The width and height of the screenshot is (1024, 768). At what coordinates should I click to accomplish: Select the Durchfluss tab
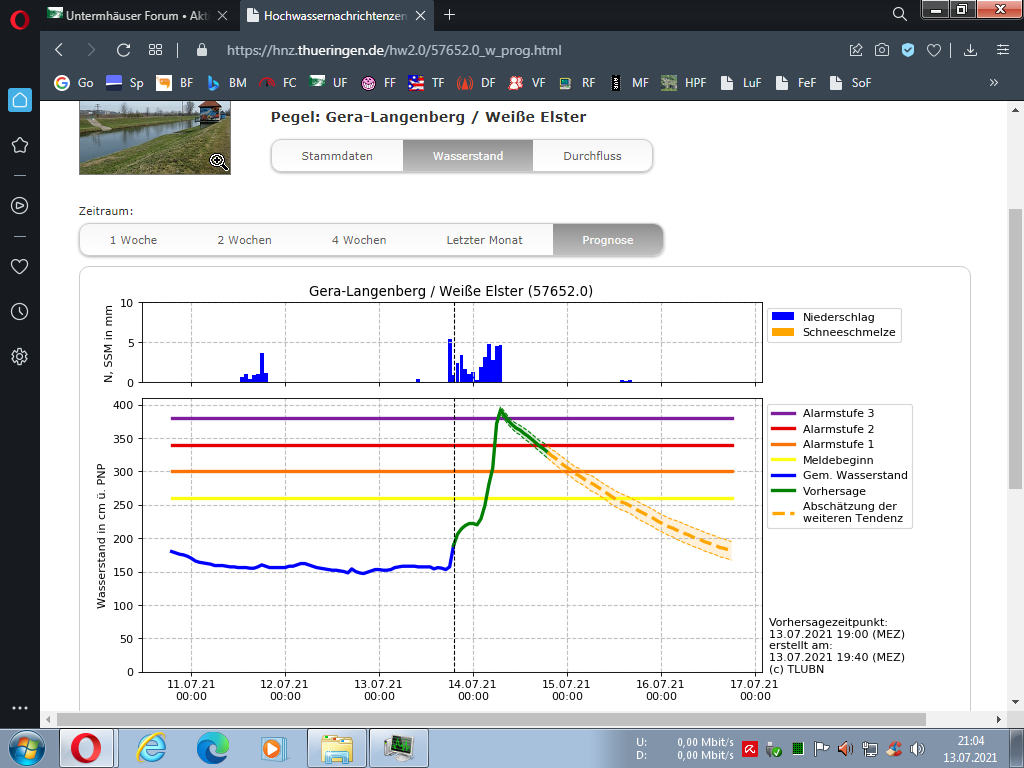(592, 156)
